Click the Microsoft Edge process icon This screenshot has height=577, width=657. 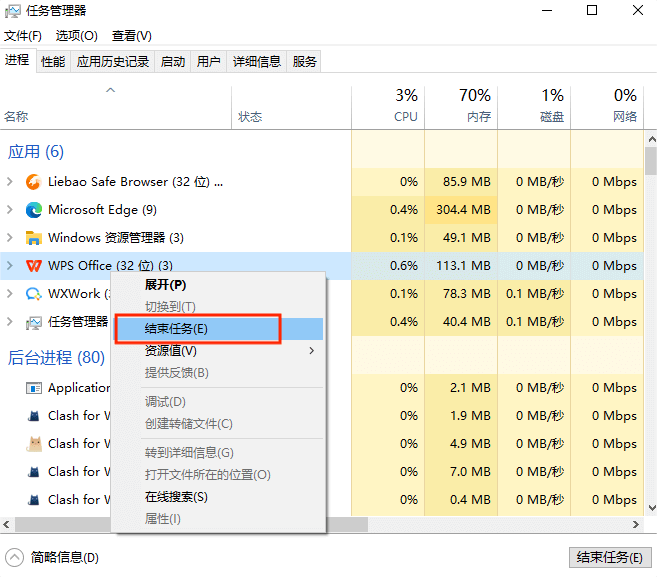click(34, 210)
